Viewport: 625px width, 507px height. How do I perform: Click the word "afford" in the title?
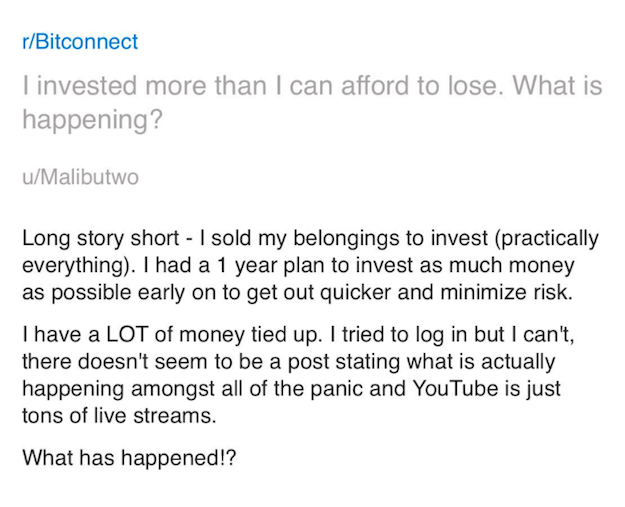375,85
